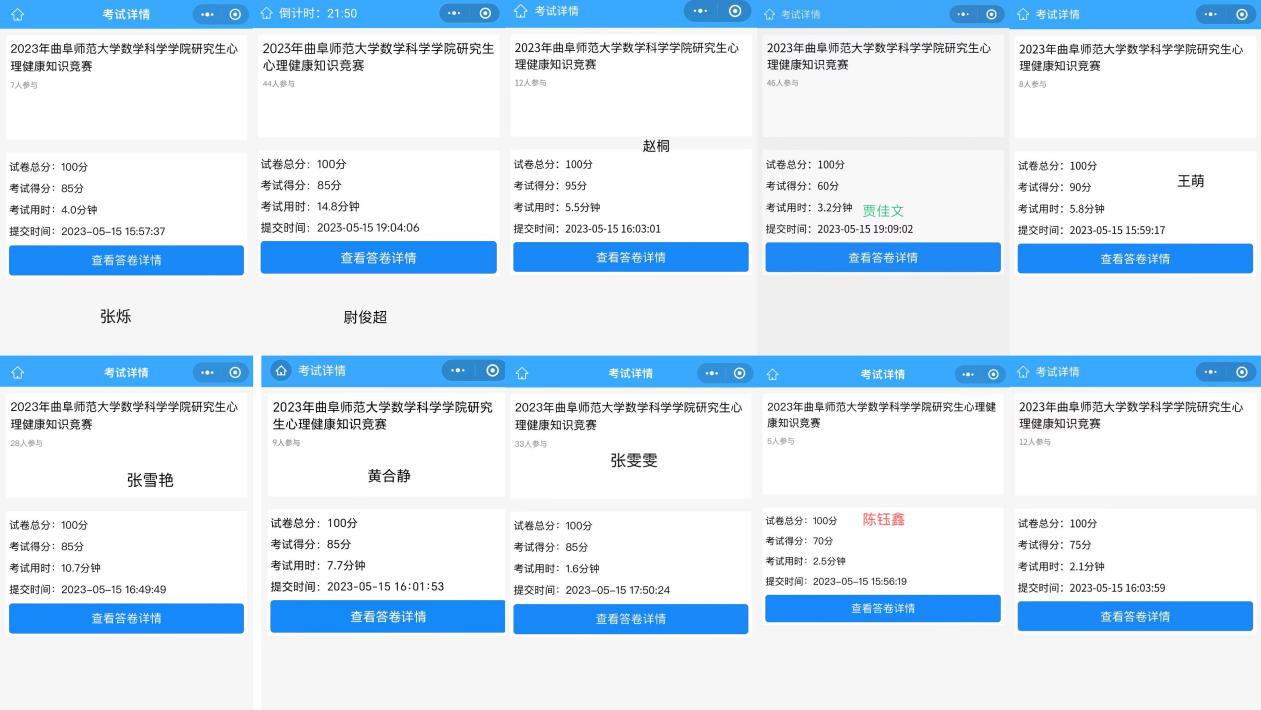Click the circle capsule icon on 张雪艳's screen
Viewport: 1261px width, 710px height.
[x=235, y=371]
